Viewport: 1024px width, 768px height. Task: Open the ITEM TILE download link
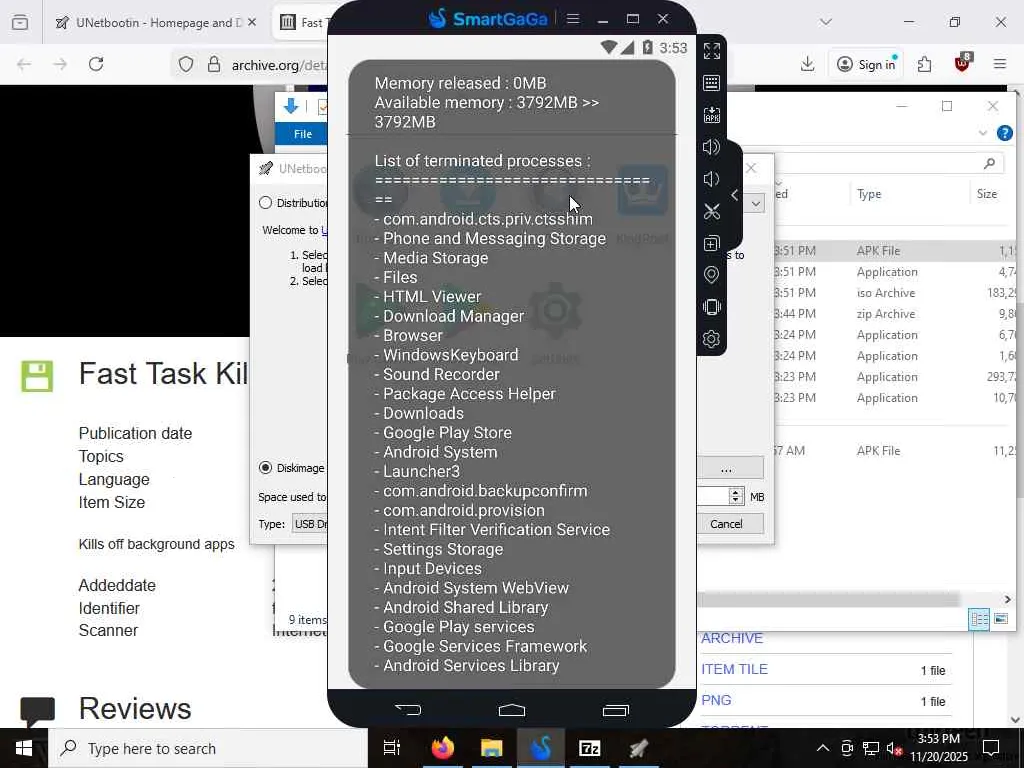pos(734,669)
